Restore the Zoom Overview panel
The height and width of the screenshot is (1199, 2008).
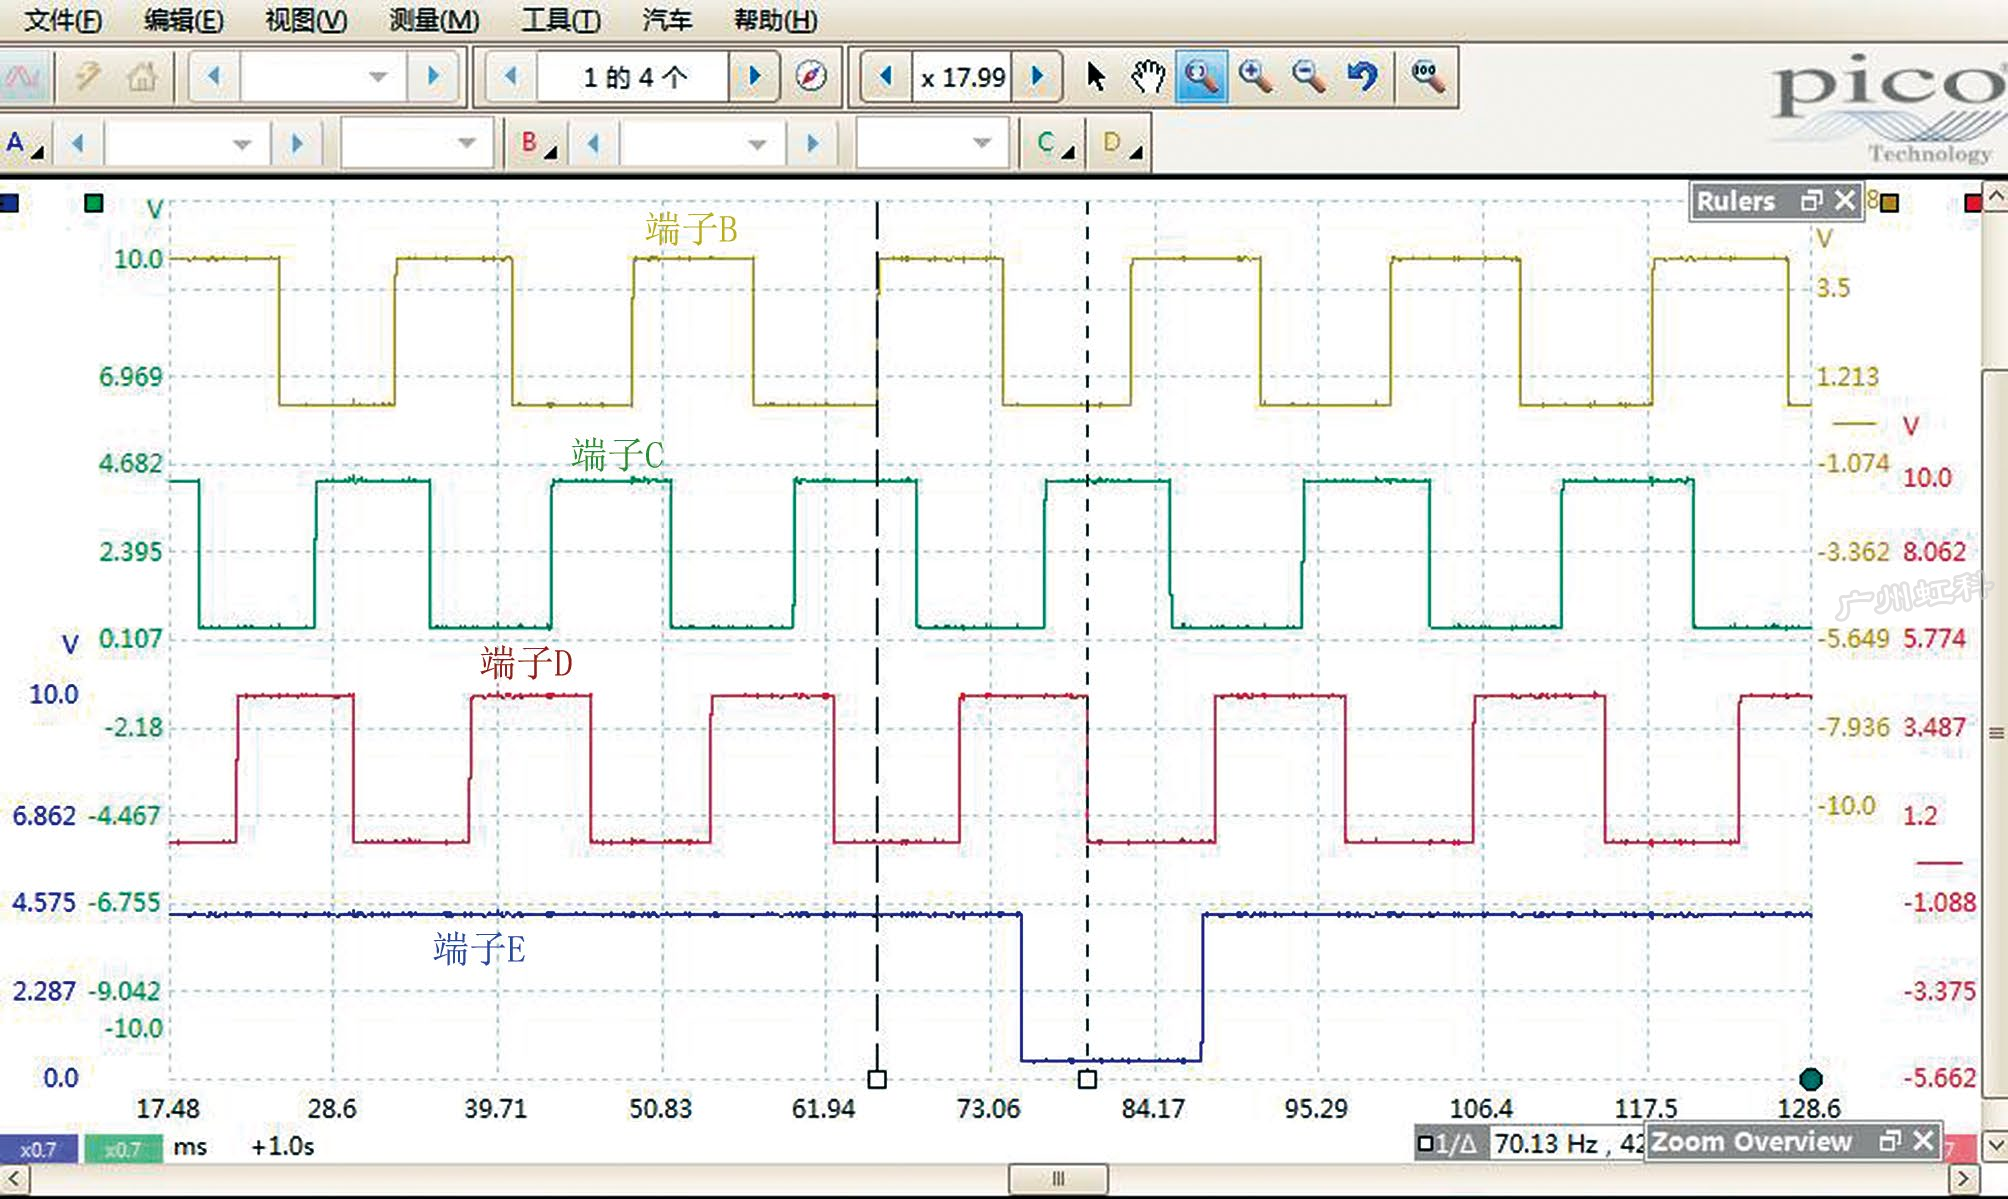coord(1889,1141)
